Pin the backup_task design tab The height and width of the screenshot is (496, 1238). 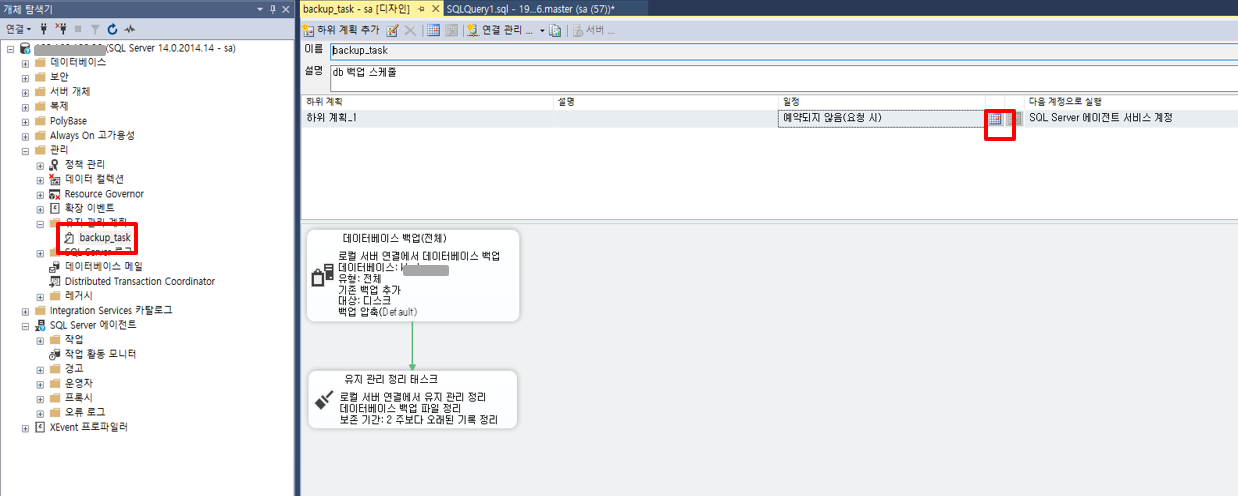[x=421, y=8]
